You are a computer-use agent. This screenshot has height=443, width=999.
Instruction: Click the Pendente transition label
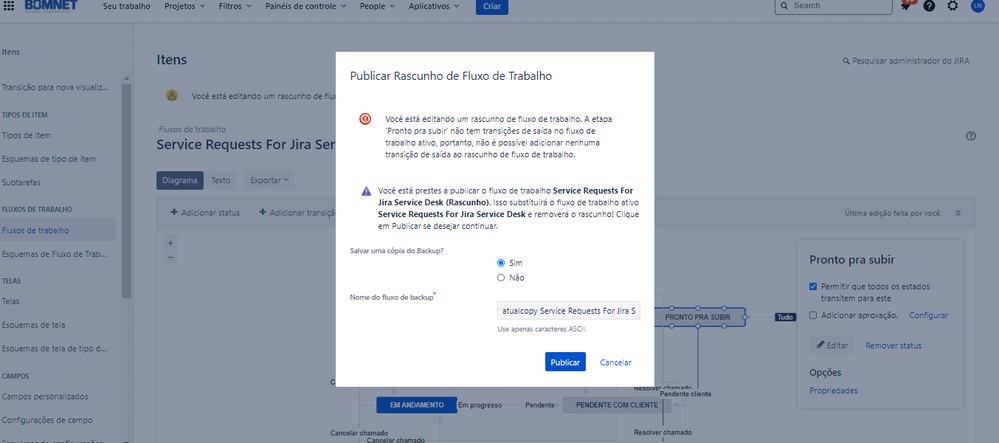click(x=540, y=405)
